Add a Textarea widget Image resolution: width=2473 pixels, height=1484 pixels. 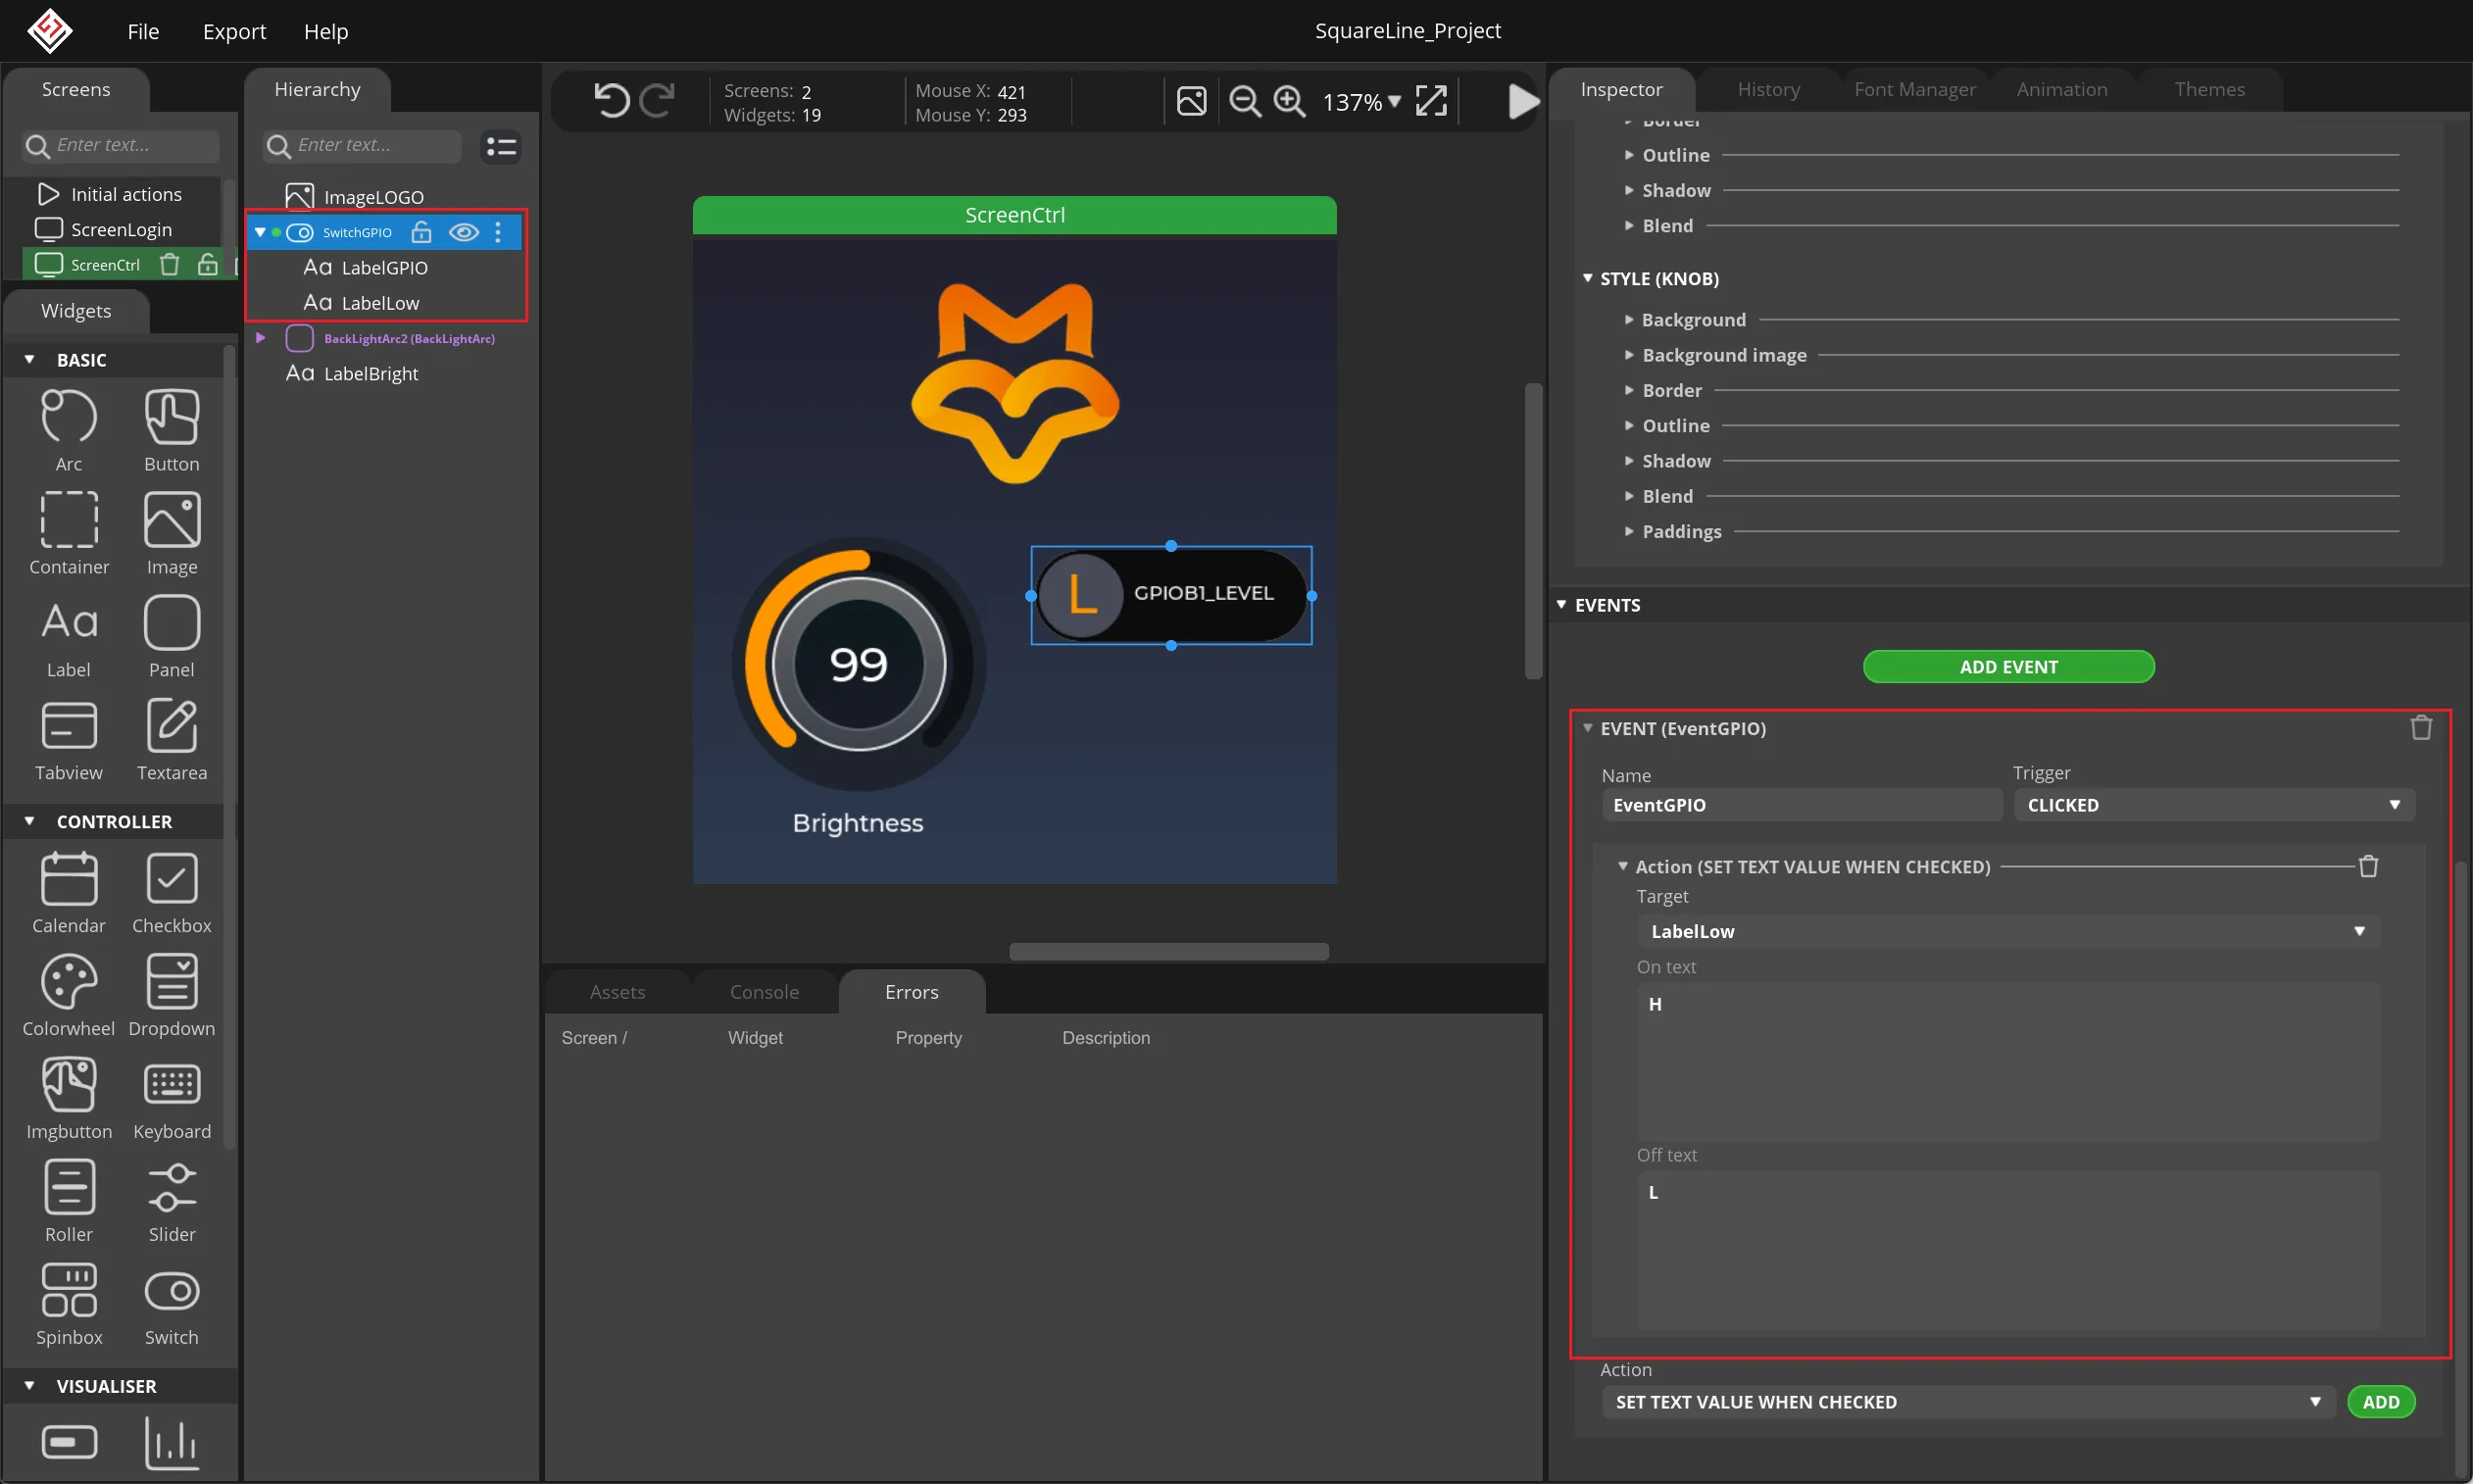click(x=172, y=740)
